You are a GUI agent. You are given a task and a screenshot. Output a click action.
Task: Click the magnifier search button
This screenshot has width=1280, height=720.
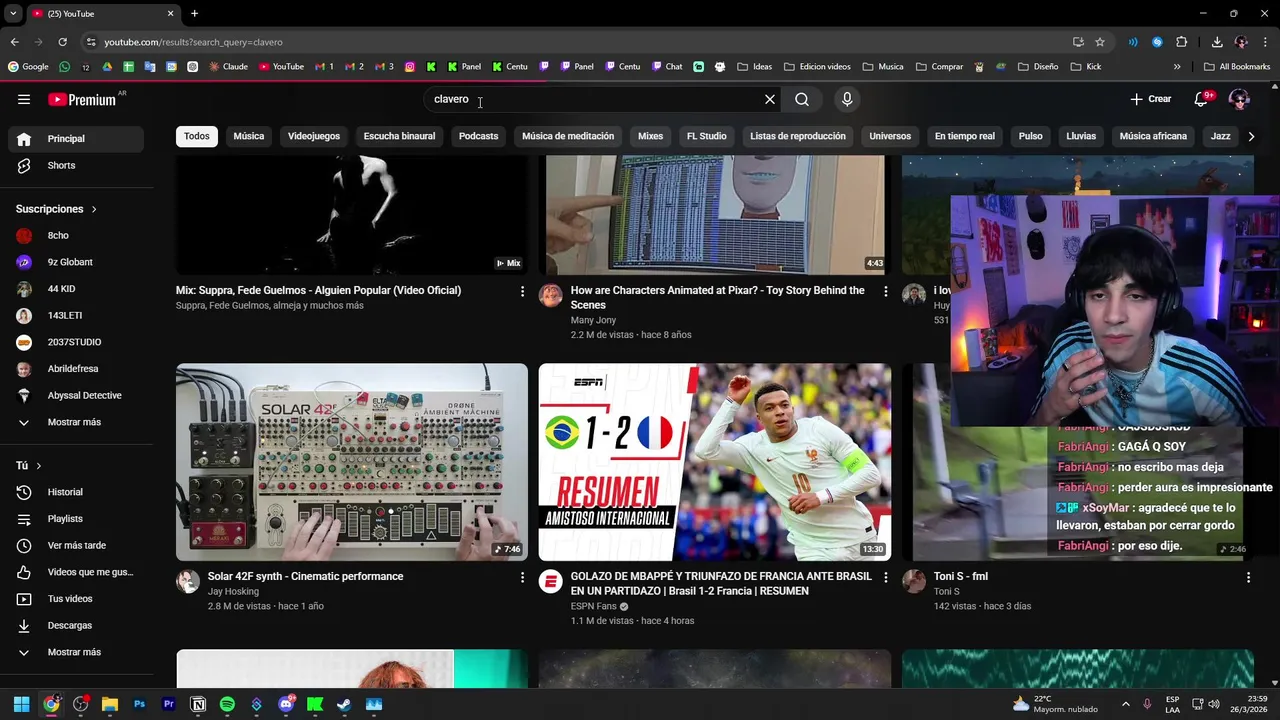coord(802,99)
